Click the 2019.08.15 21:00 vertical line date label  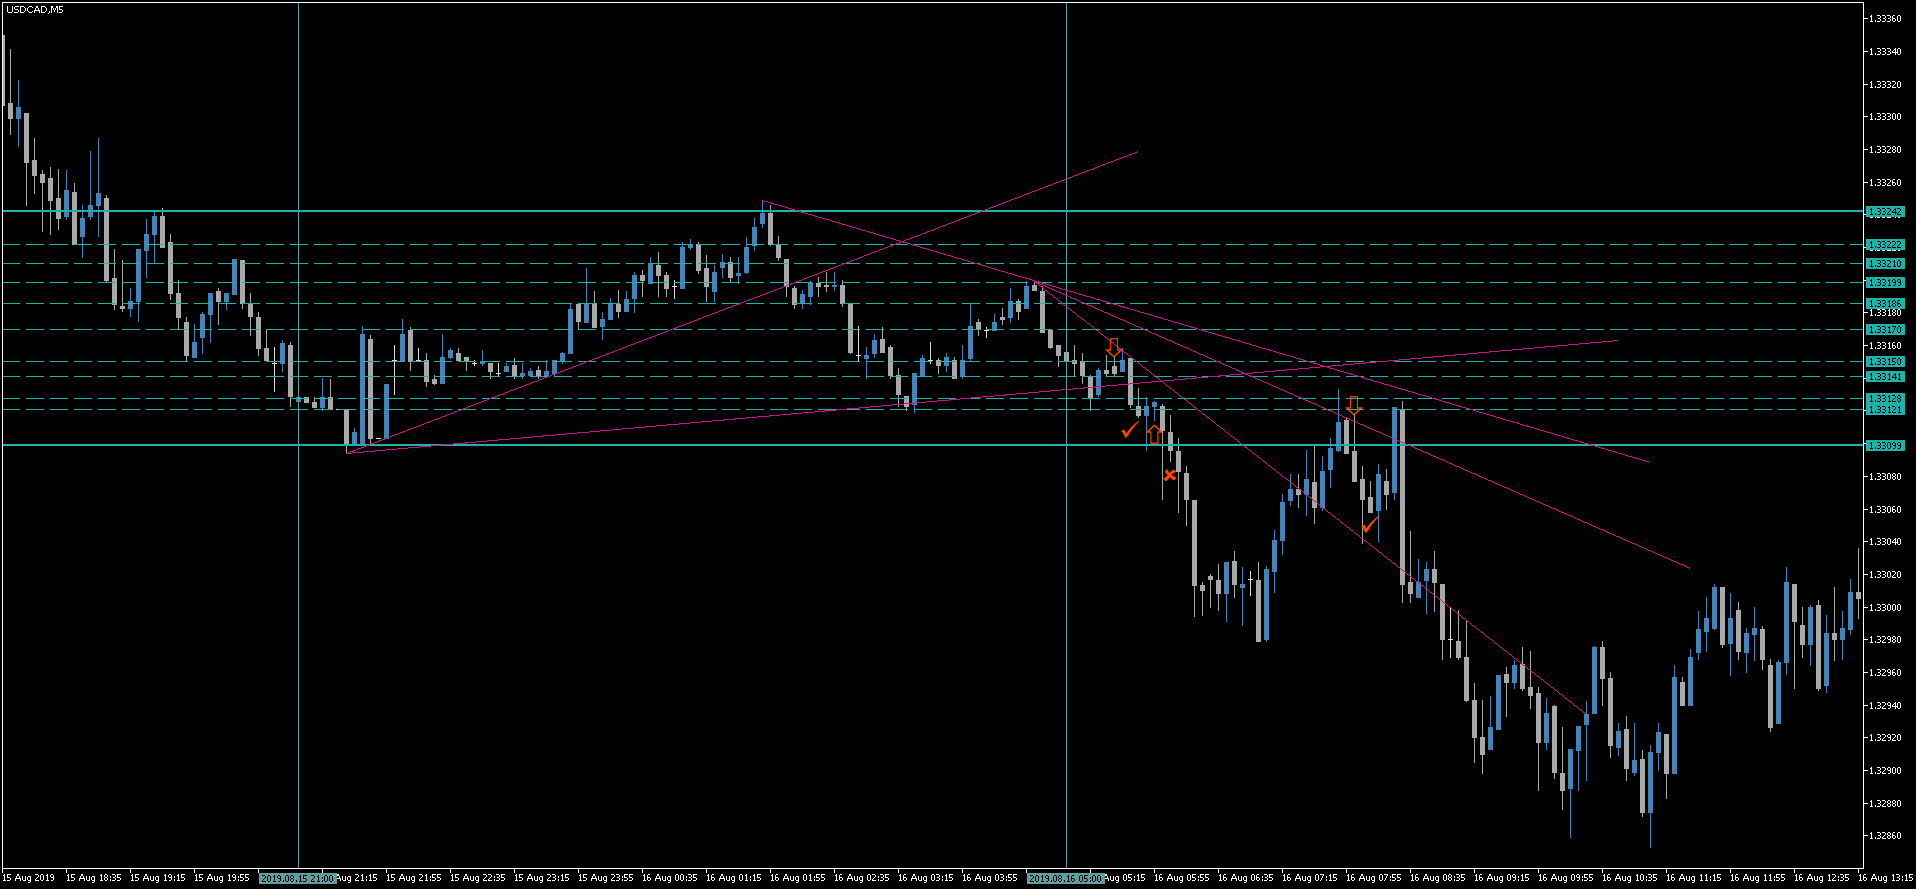coord(298,878)
